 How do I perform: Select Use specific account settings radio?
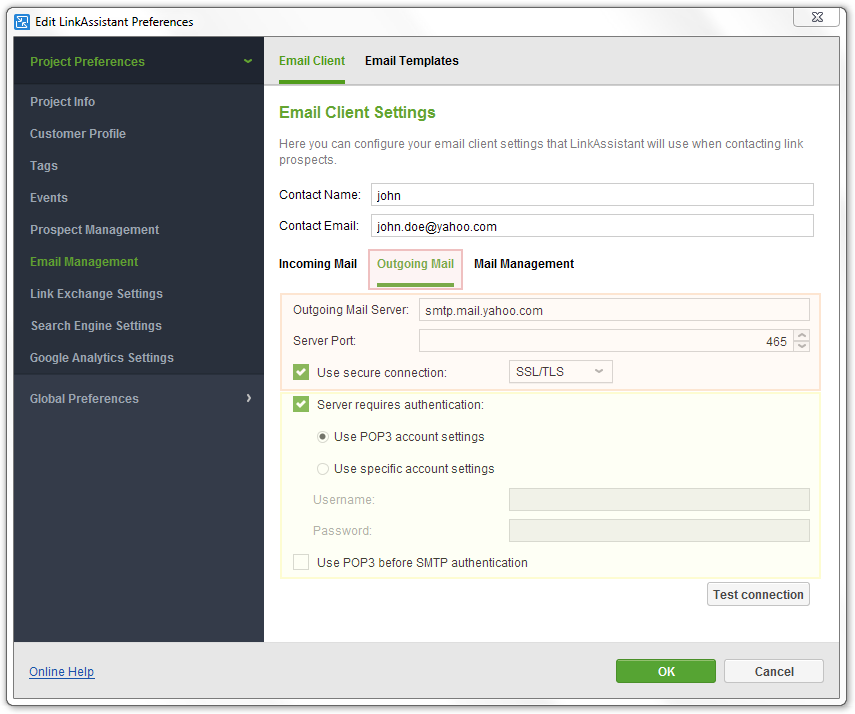323,469
